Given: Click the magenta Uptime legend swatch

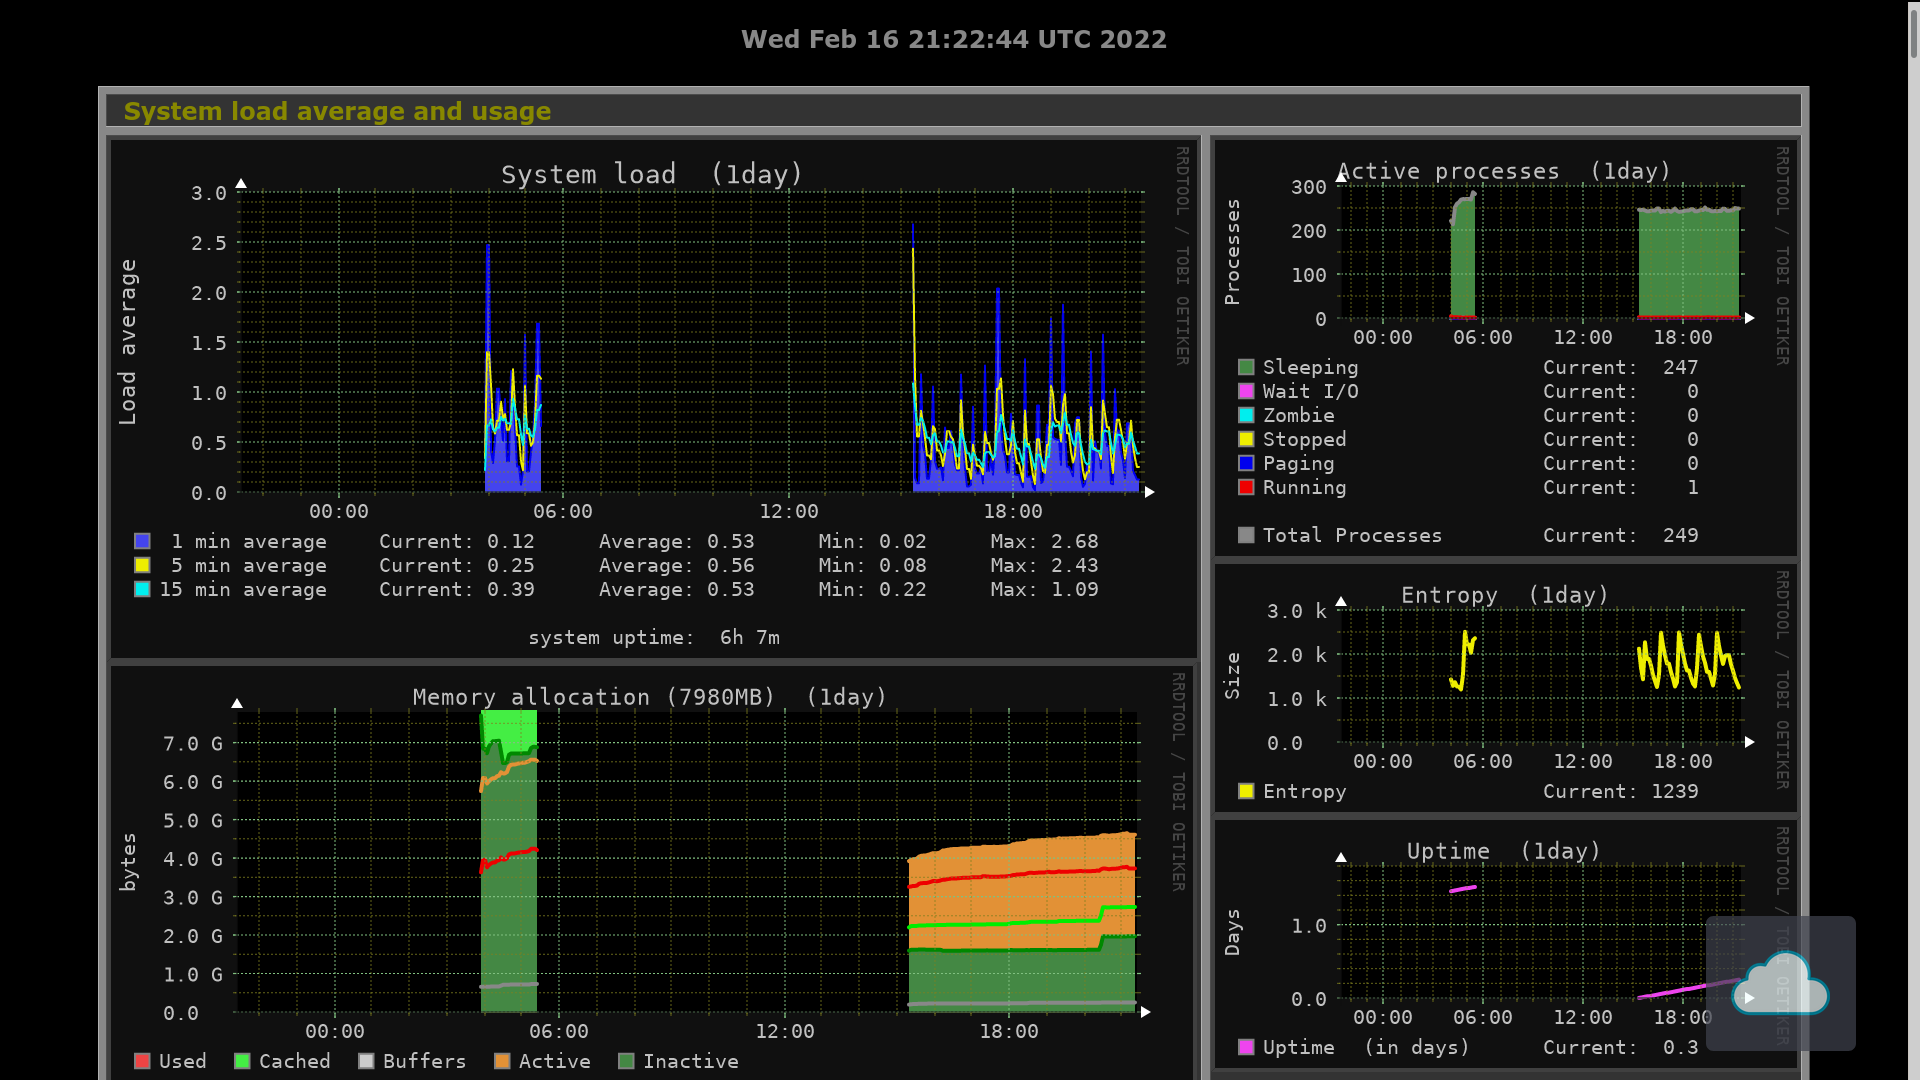Looking at the screenshot, I should click(x=1246, y=1047).
